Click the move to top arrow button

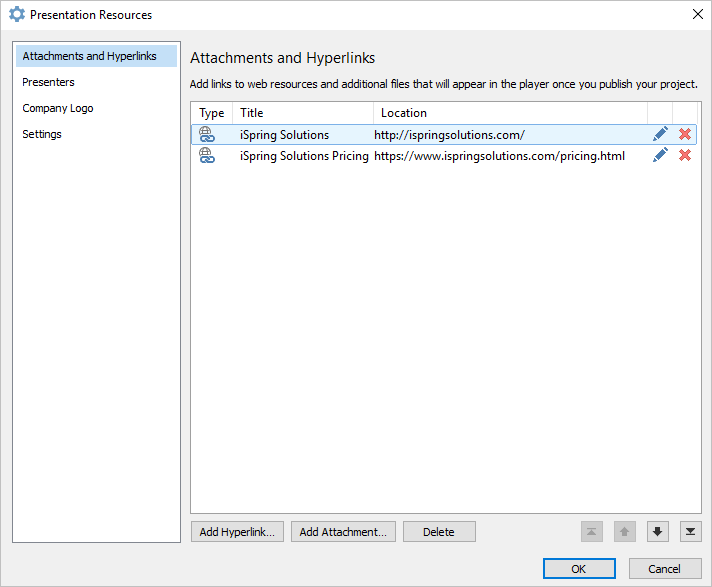pyautogui.click(x=592, y=532)
